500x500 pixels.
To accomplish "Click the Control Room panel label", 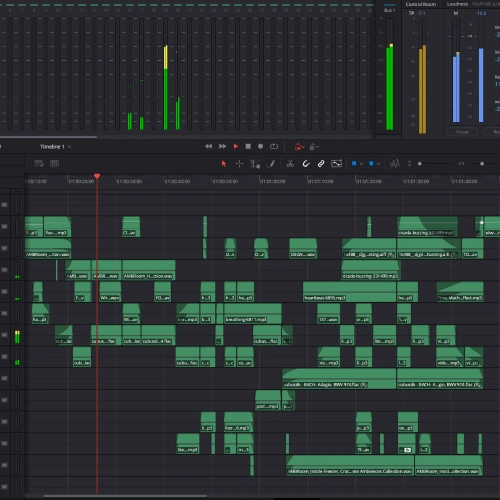I will 421,4.
